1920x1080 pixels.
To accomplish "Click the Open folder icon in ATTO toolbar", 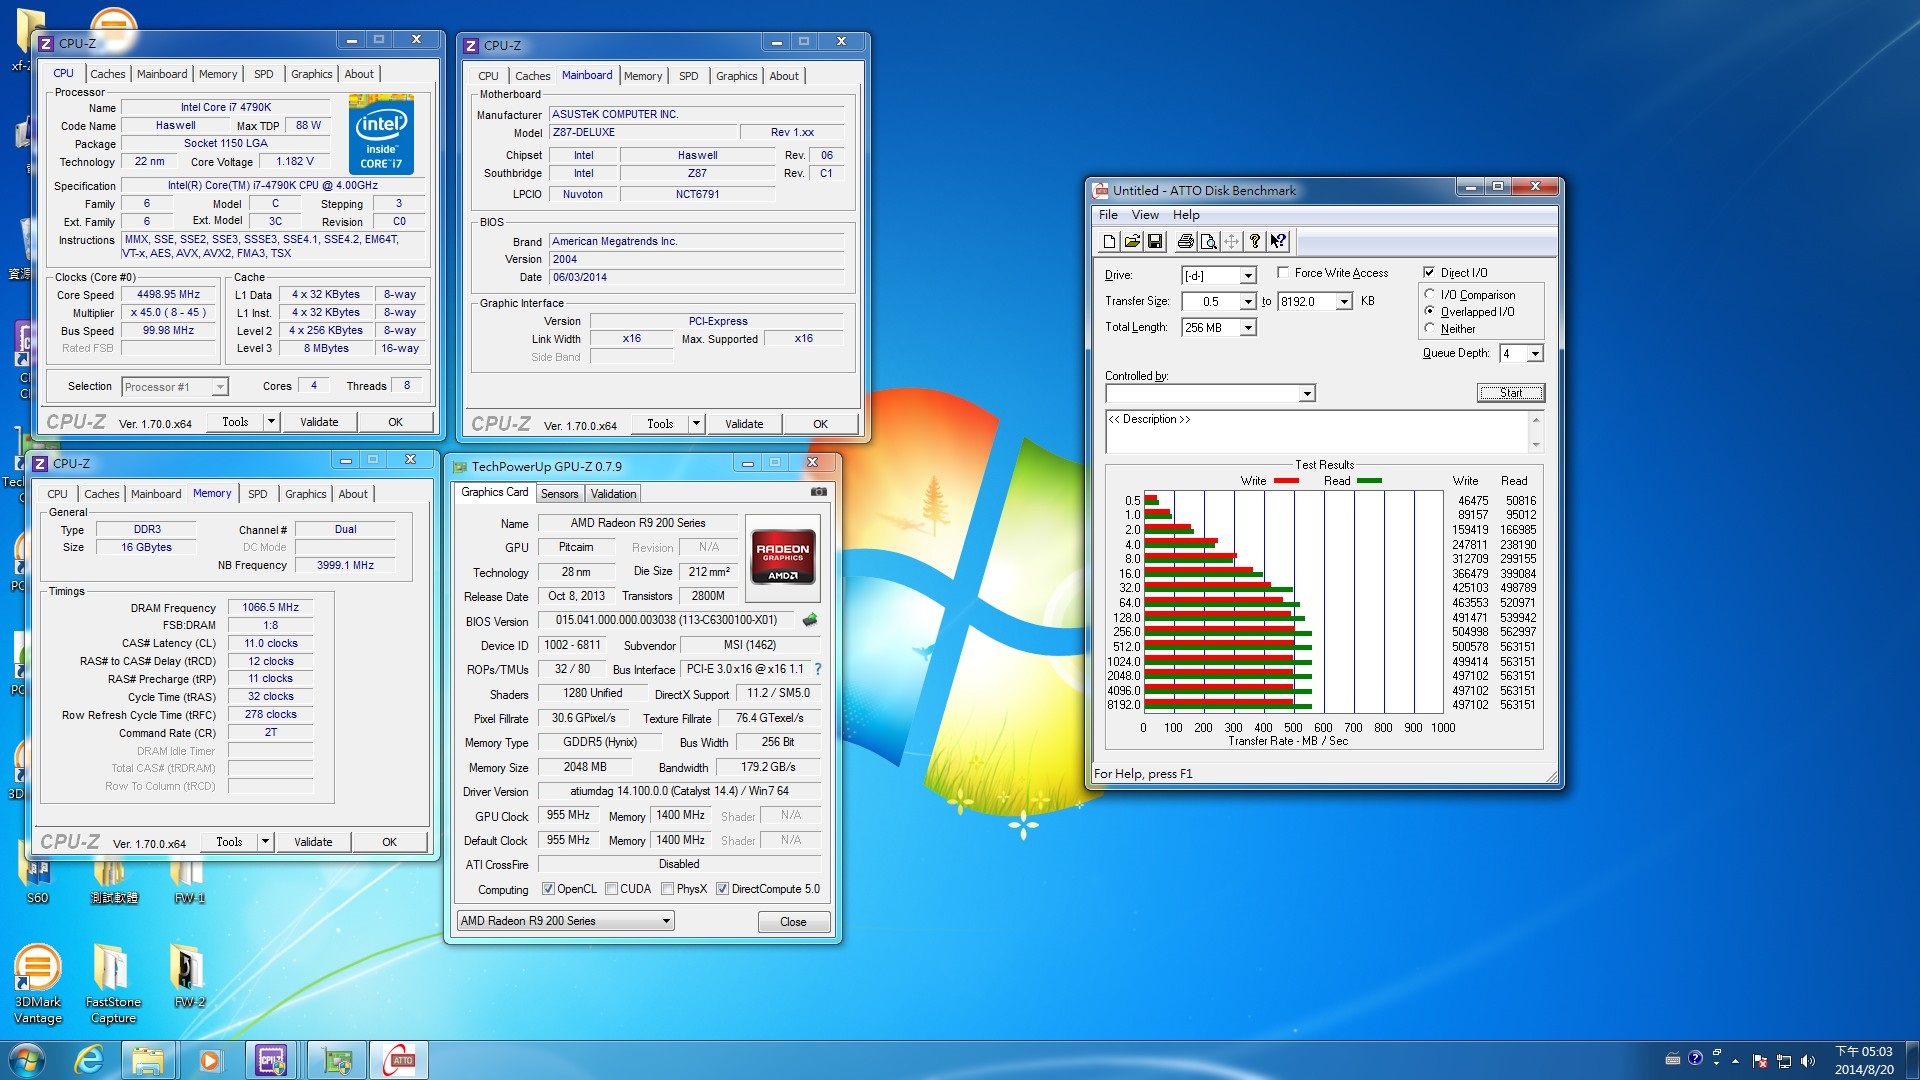I will pyautogui.click(x=1132, y=241).
